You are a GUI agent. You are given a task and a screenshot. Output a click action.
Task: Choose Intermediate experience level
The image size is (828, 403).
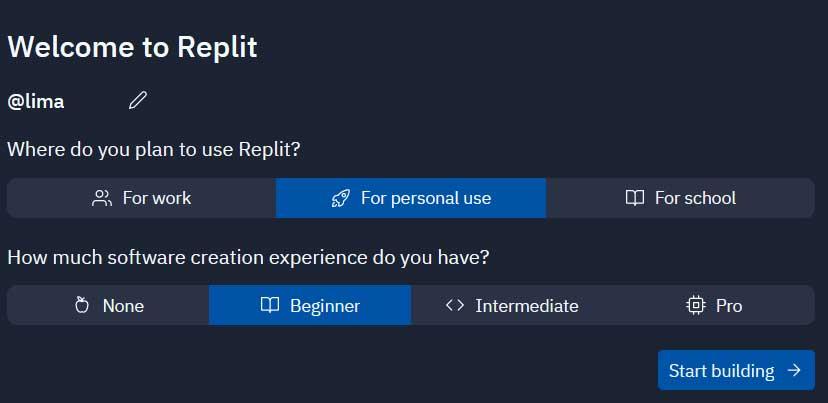(x=512, y=305)
